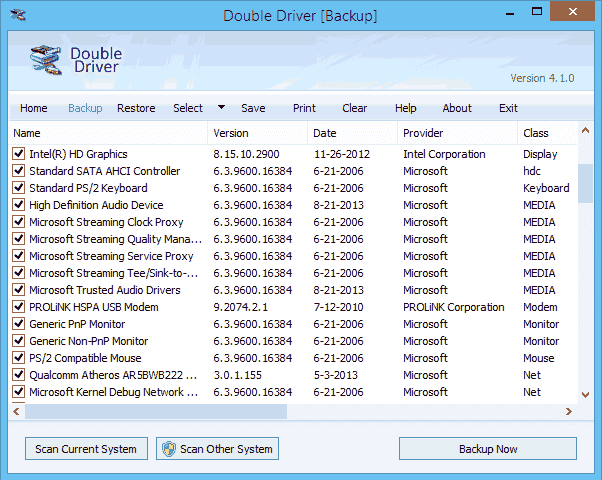
Task: Uncheck Microsoft Streaming Tee/Sink-to driver
Action: click(18, 273)
